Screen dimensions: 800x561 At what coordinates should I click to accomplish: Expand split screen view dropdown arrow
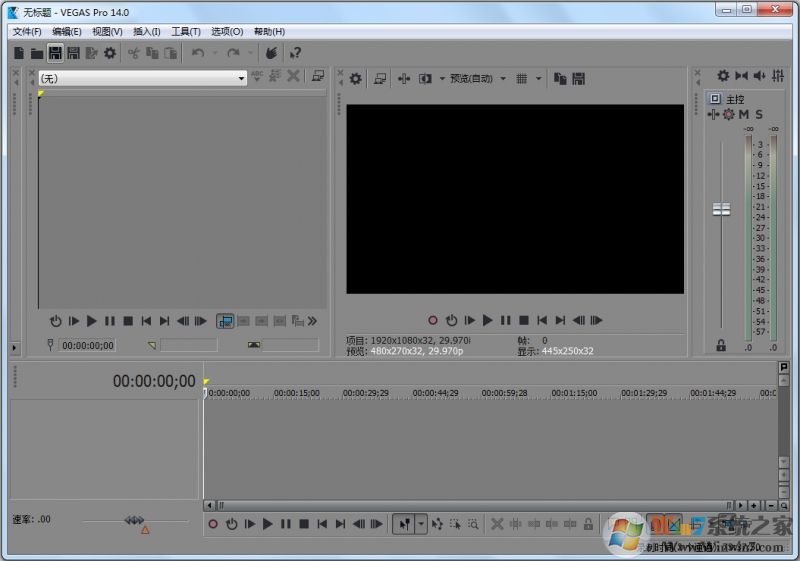pos(442,79)
